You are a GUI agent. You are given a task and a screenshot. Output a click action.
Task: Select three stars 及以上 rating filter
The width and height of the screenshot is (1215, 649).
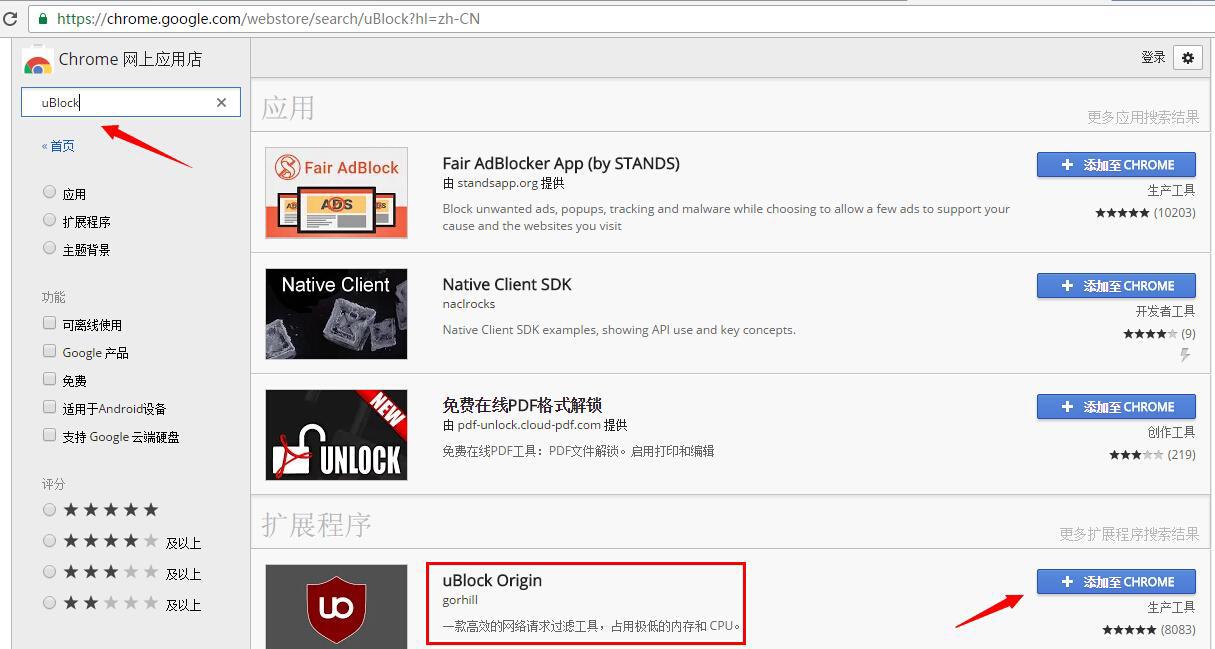[x=50, y=572]
